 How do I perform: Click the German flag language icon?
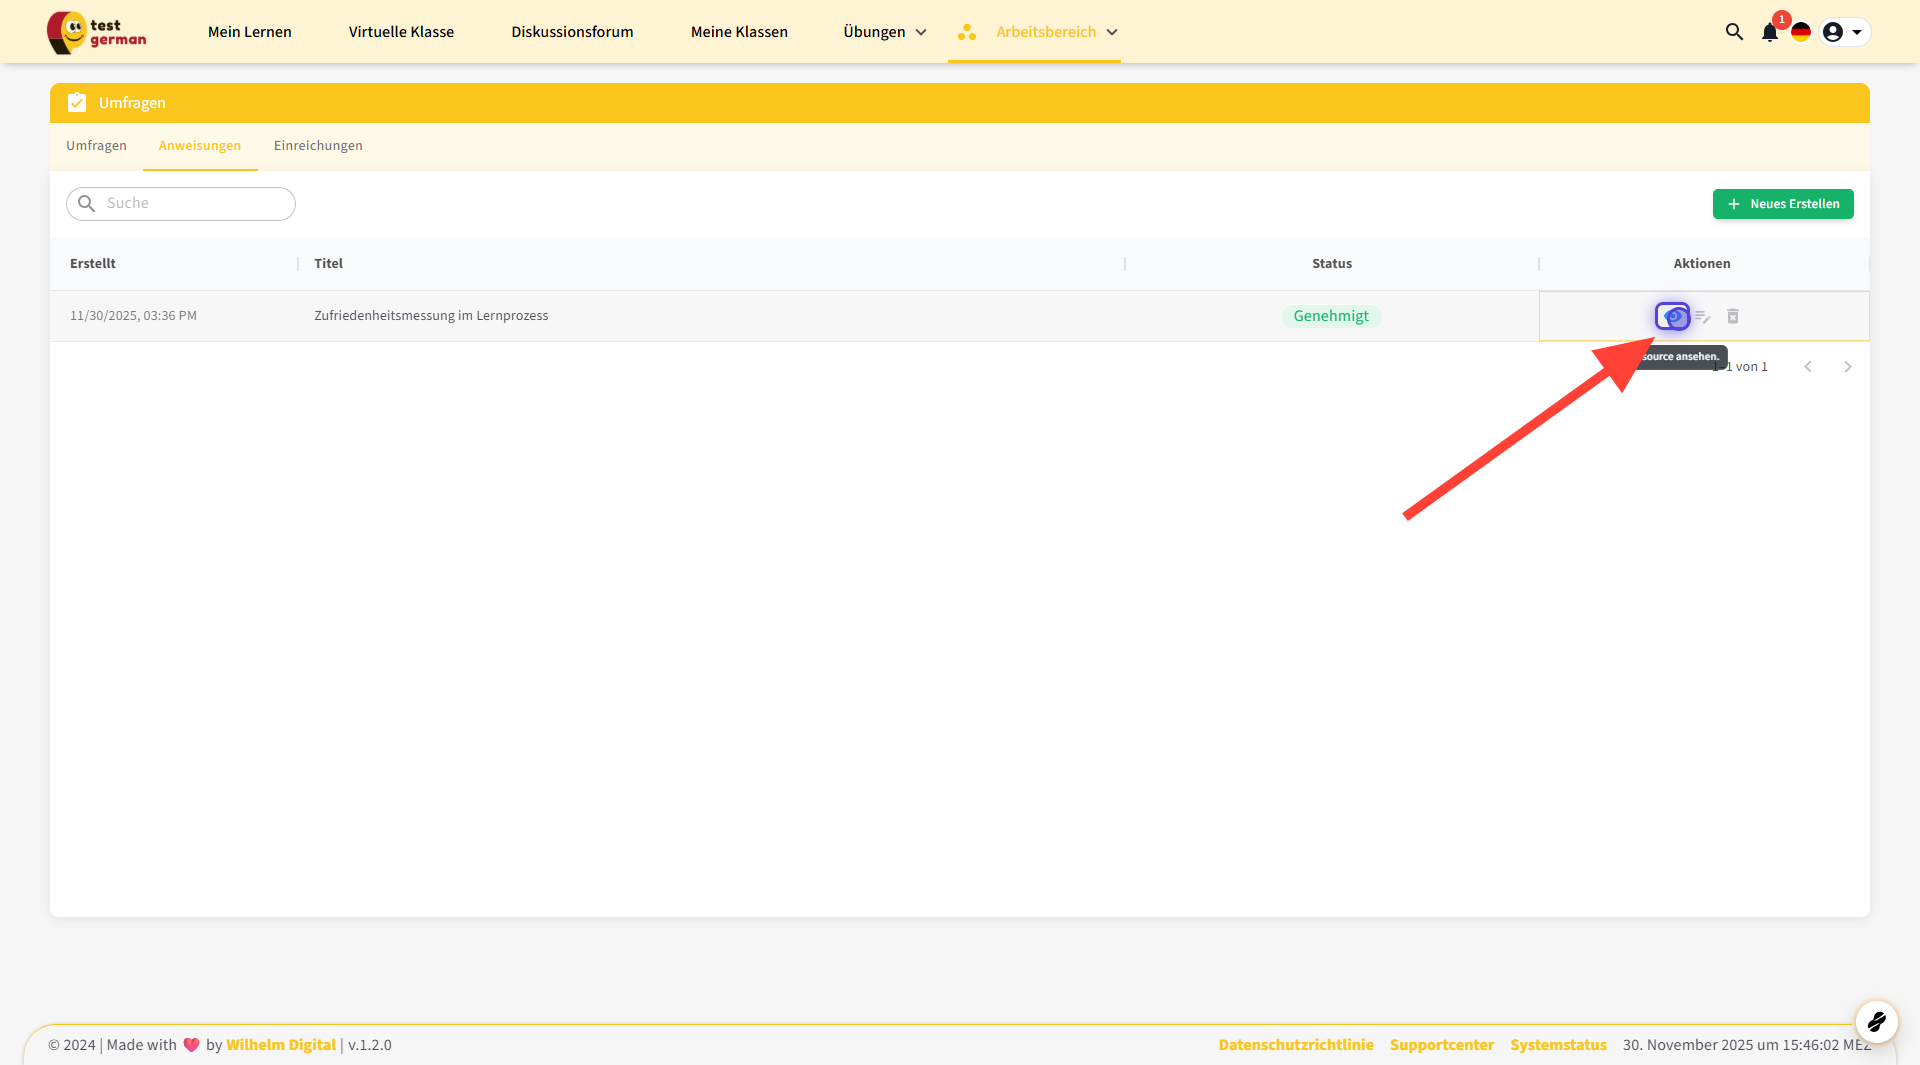point(1801,32)
